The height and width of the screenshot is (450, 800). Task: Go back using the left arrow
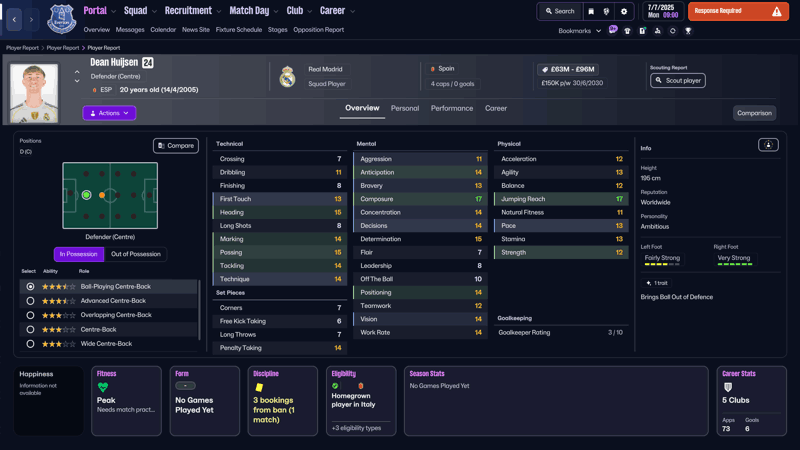[x=14, y=19]
